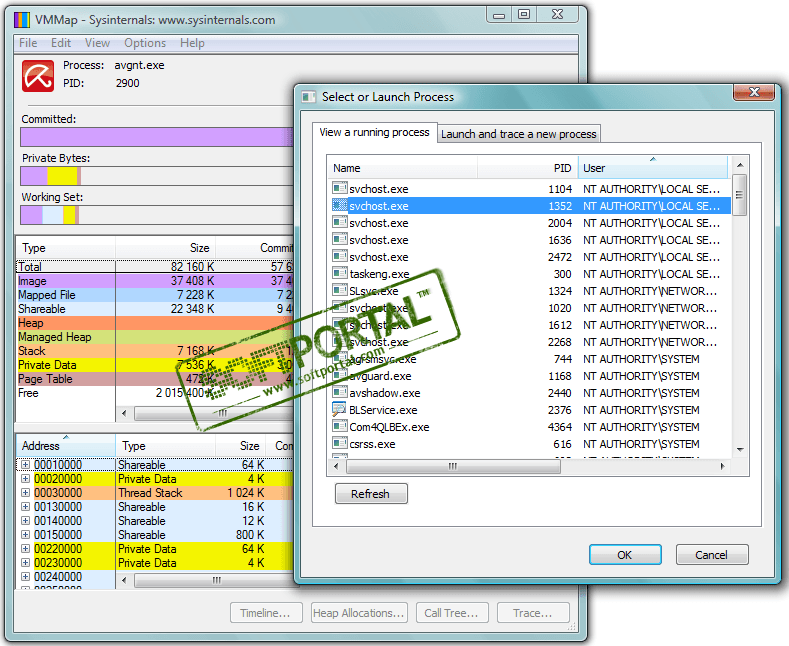Screen dimensions: 789x646
Task: Sort process list by Name column
Action: click(x=403, y=168)
